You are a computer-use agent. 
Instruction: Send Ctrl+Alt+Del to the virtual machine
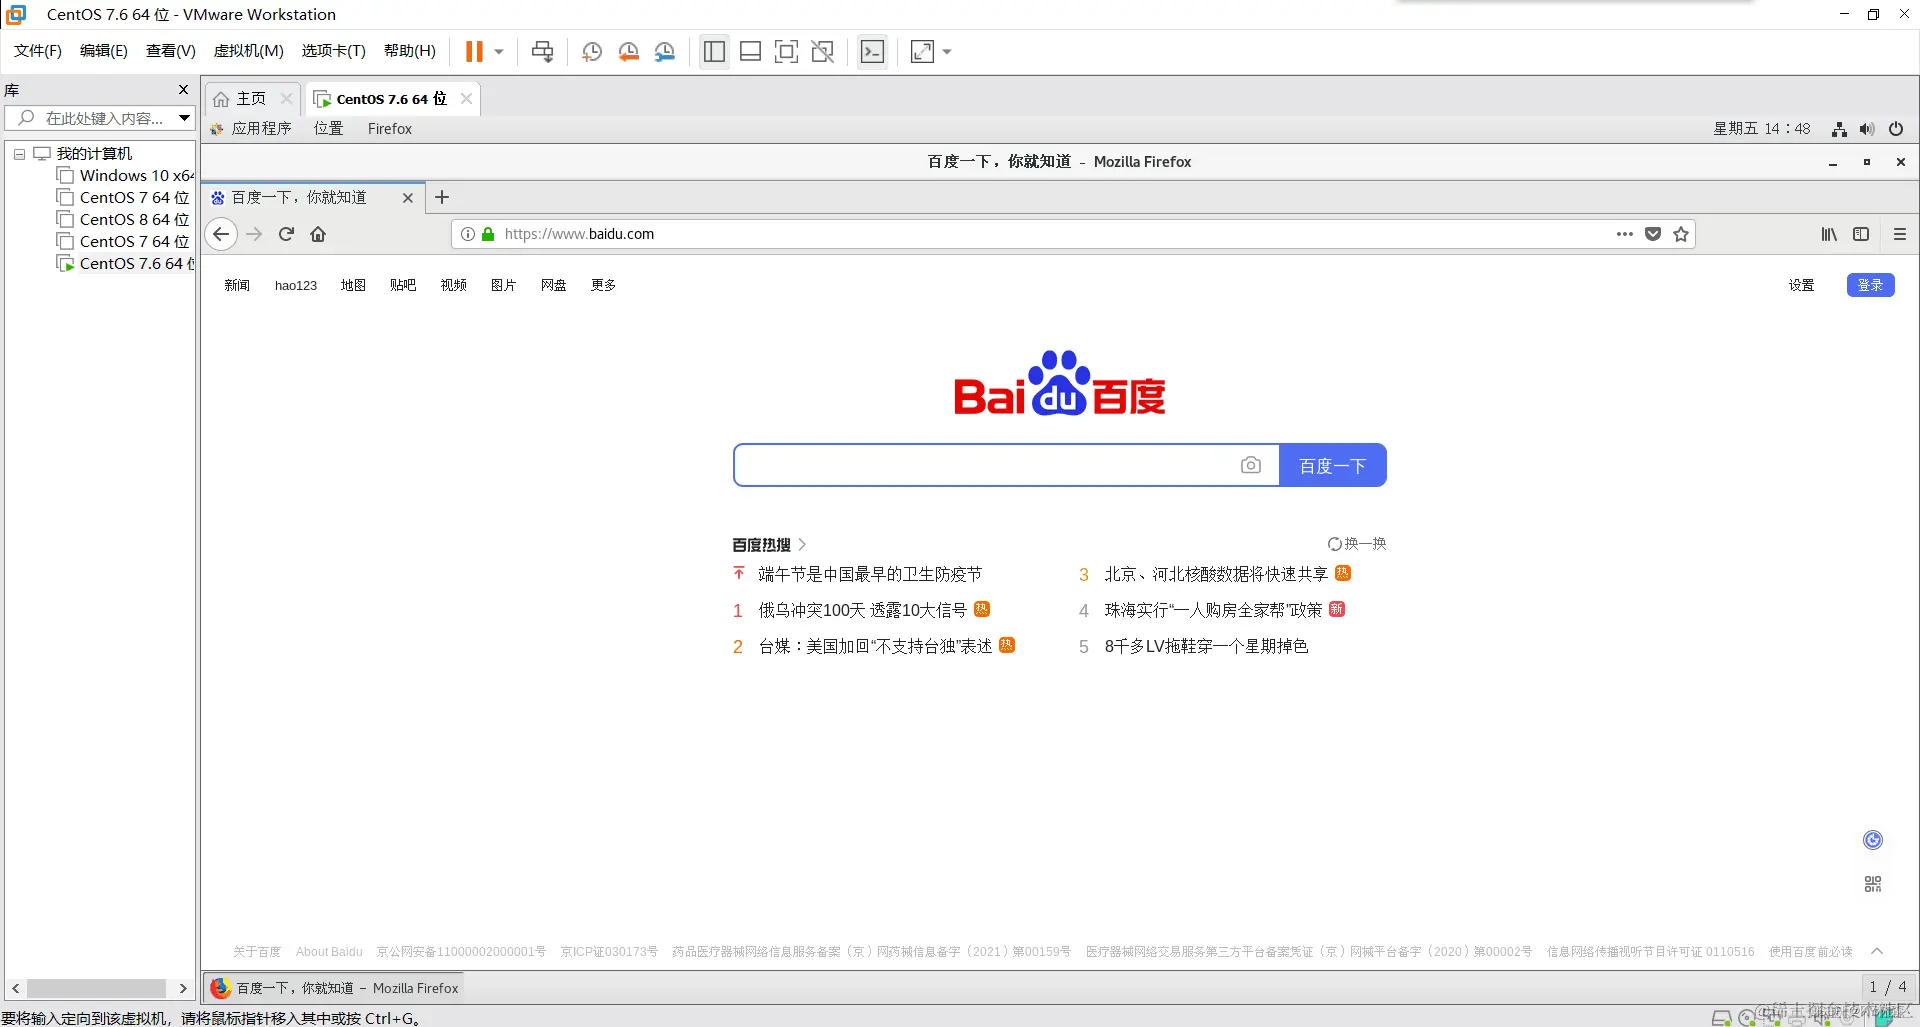click(543, 52)
